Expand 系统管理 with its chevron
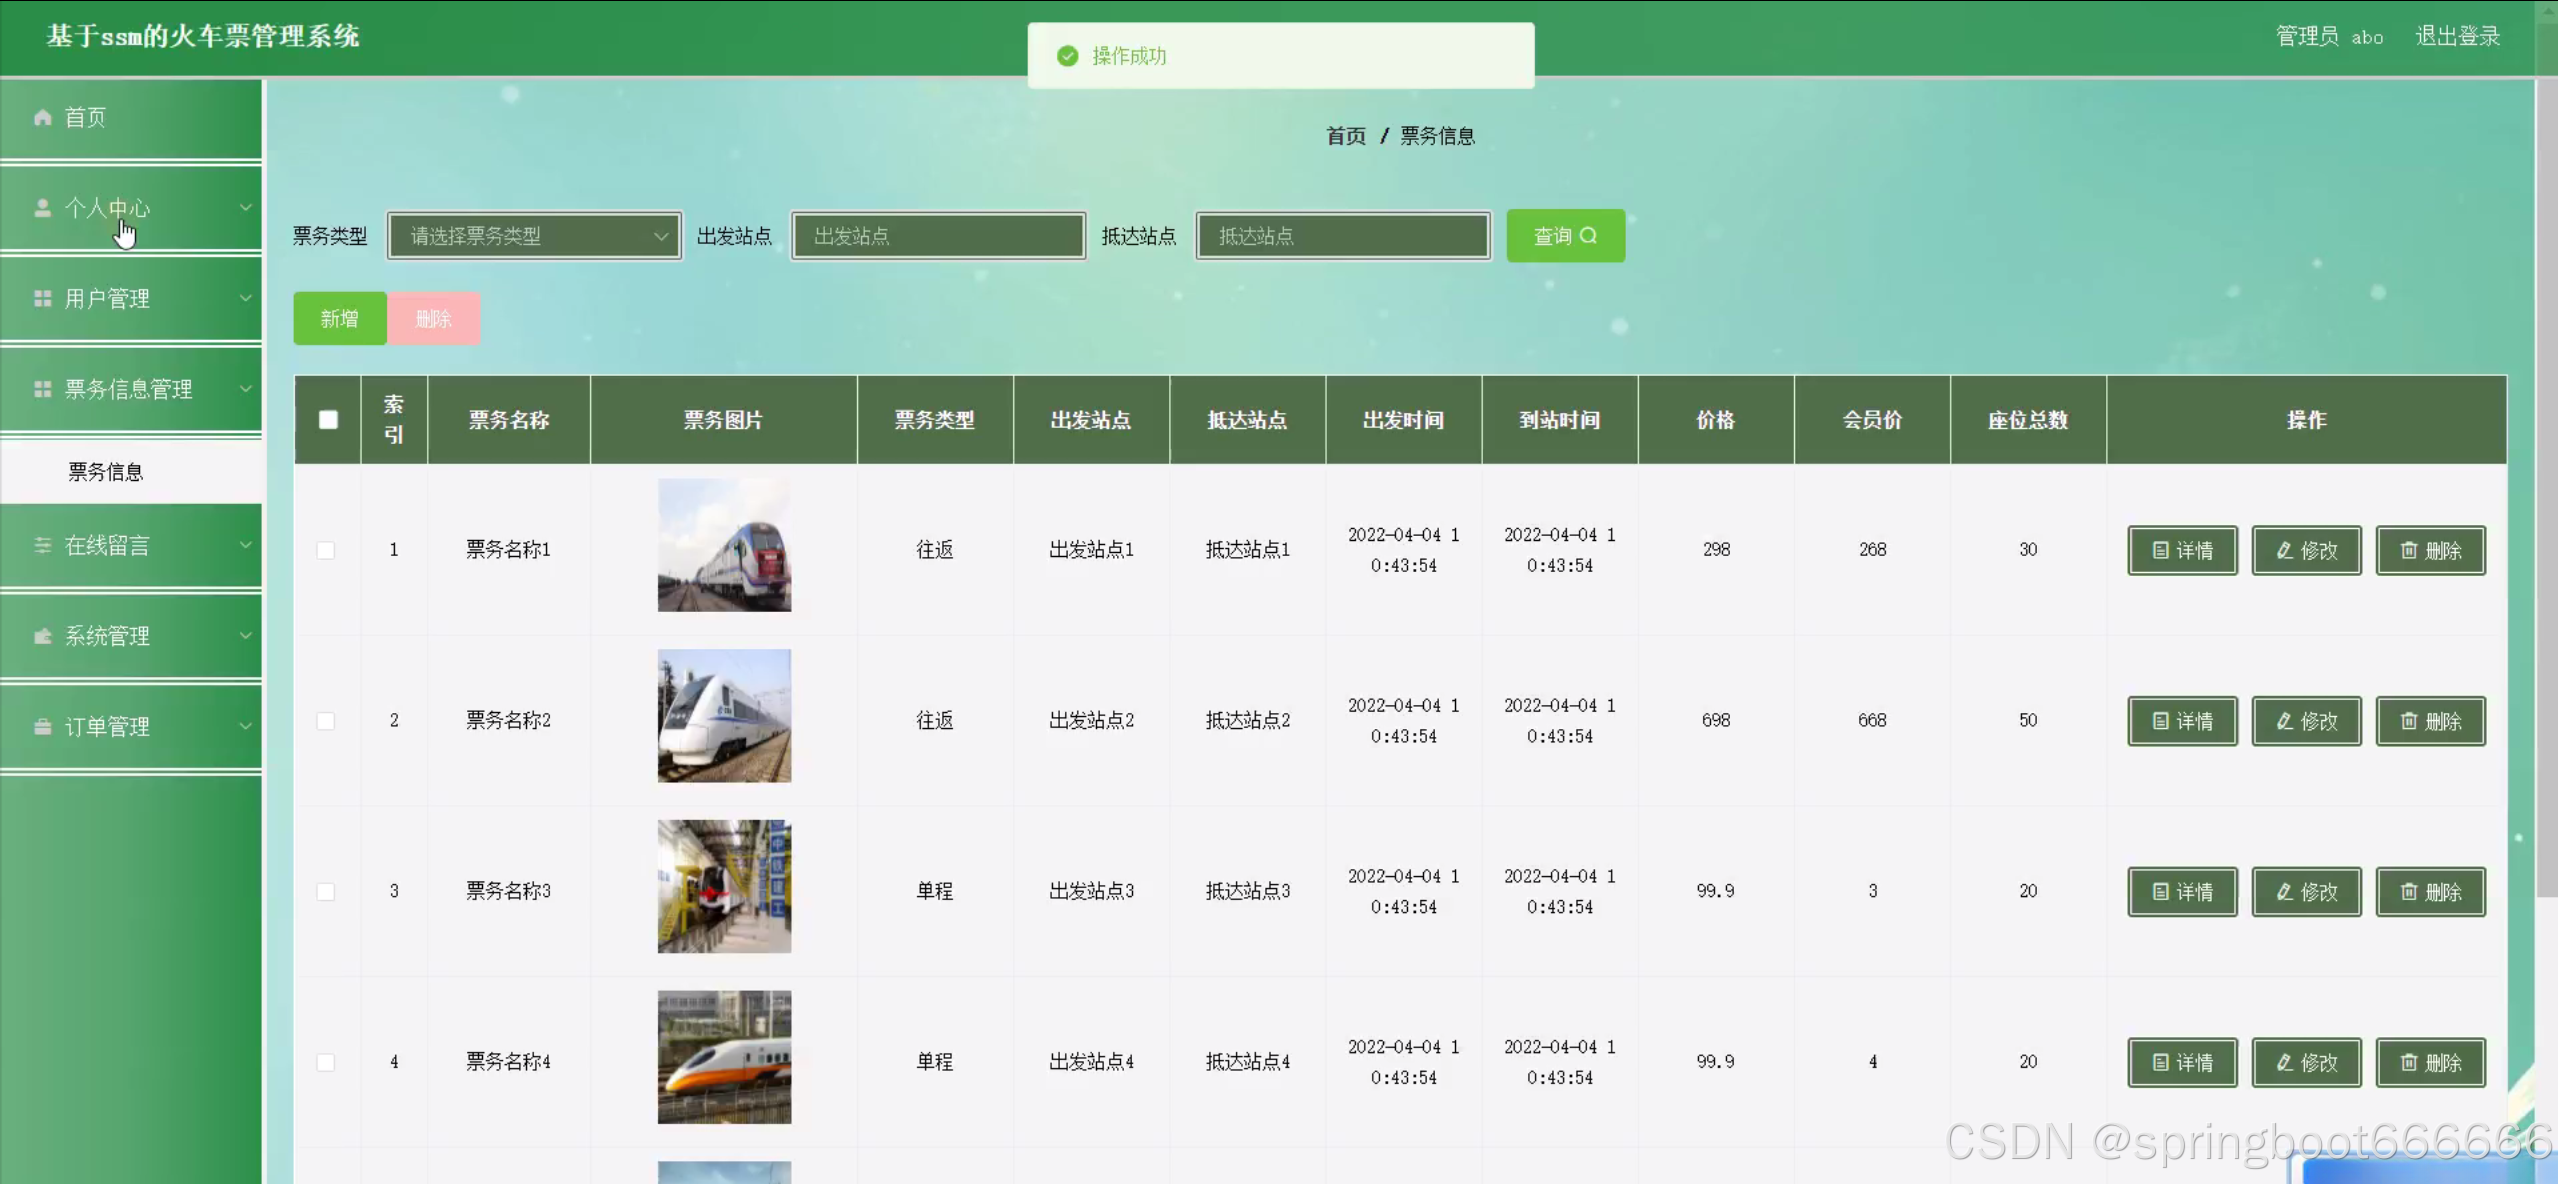This screenshot has height=1184, width=2558. pos(245,636)
